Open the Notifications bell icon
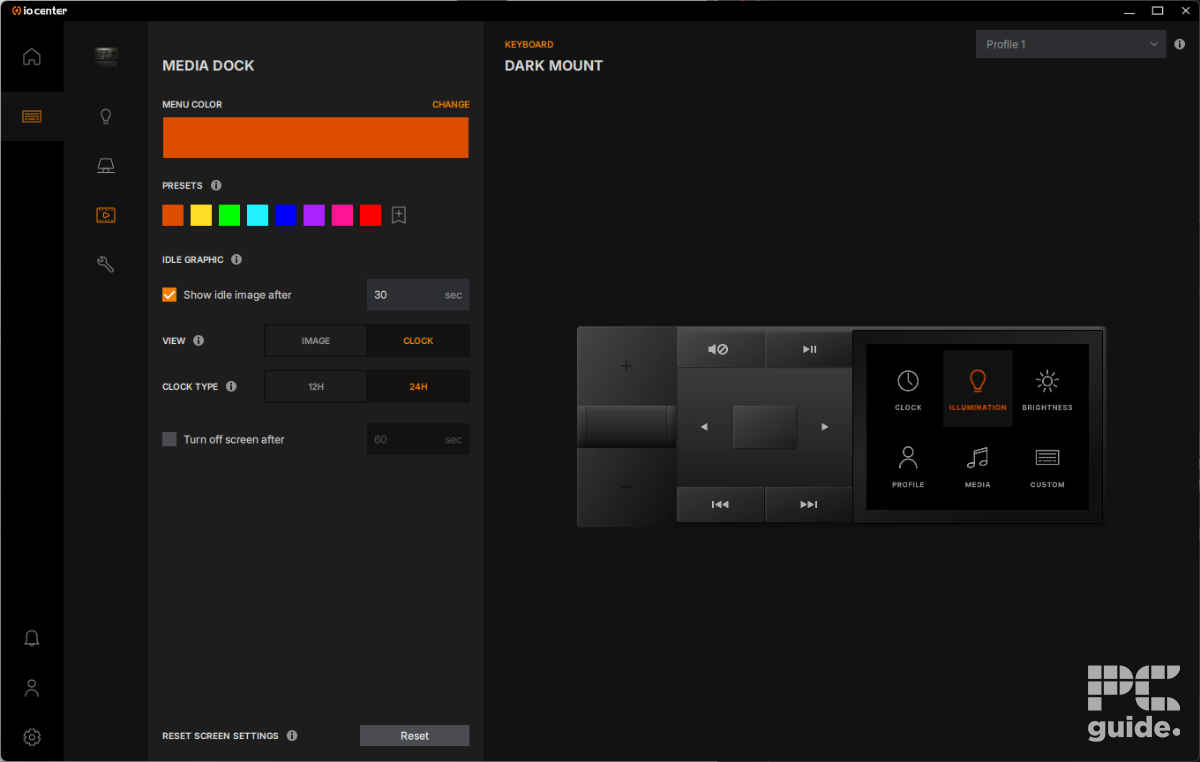The width and height of the screenshot is (1200, 762). tap(32, 639)
